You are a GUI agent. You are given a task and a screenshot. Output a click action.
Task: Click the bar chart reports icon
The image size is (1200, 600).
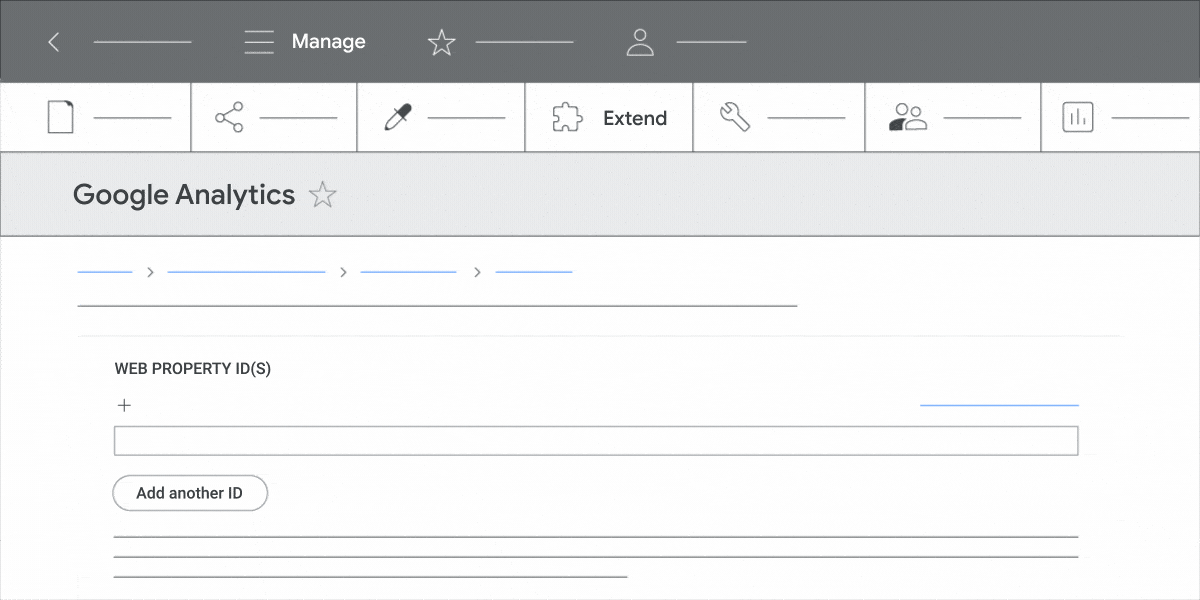[x=1077, y=118]
